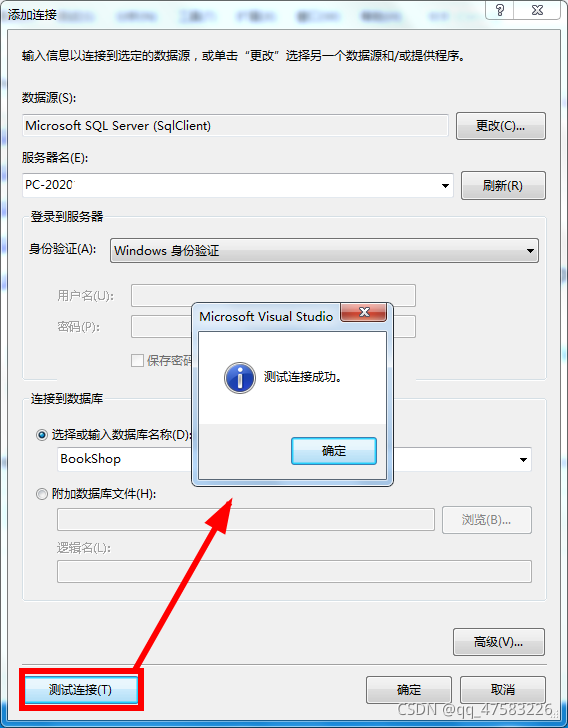The image size is (568, 728).
Task: Select the 附加数据库文件(H) radio button
Action: click(42, 494)
